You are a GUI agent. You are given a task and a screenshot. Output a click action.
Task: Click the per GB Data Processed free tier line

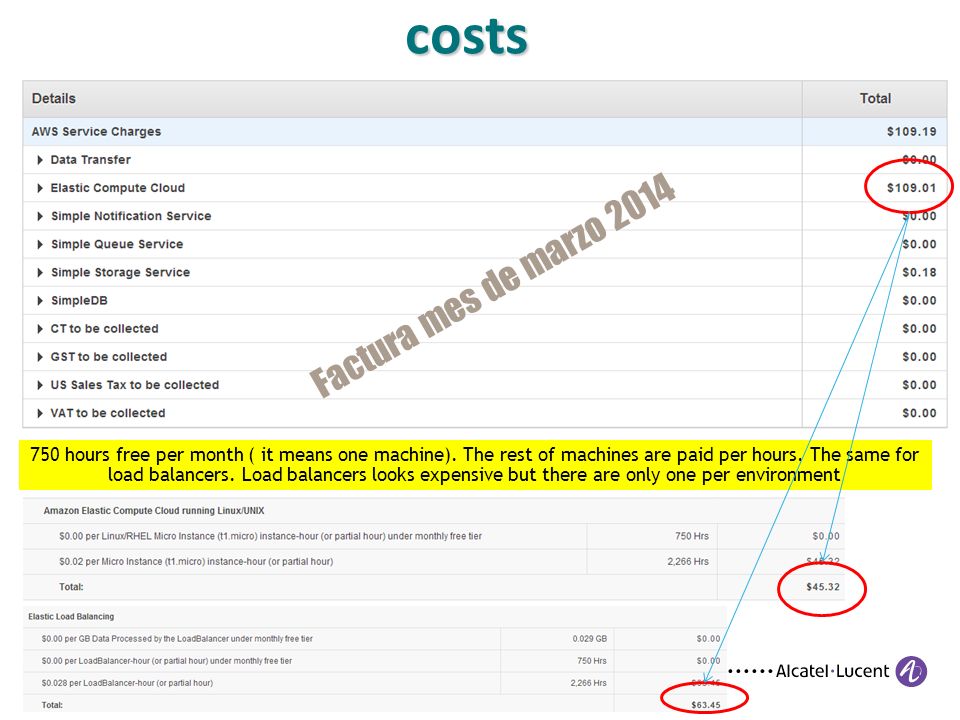click(x=177, y=639)
